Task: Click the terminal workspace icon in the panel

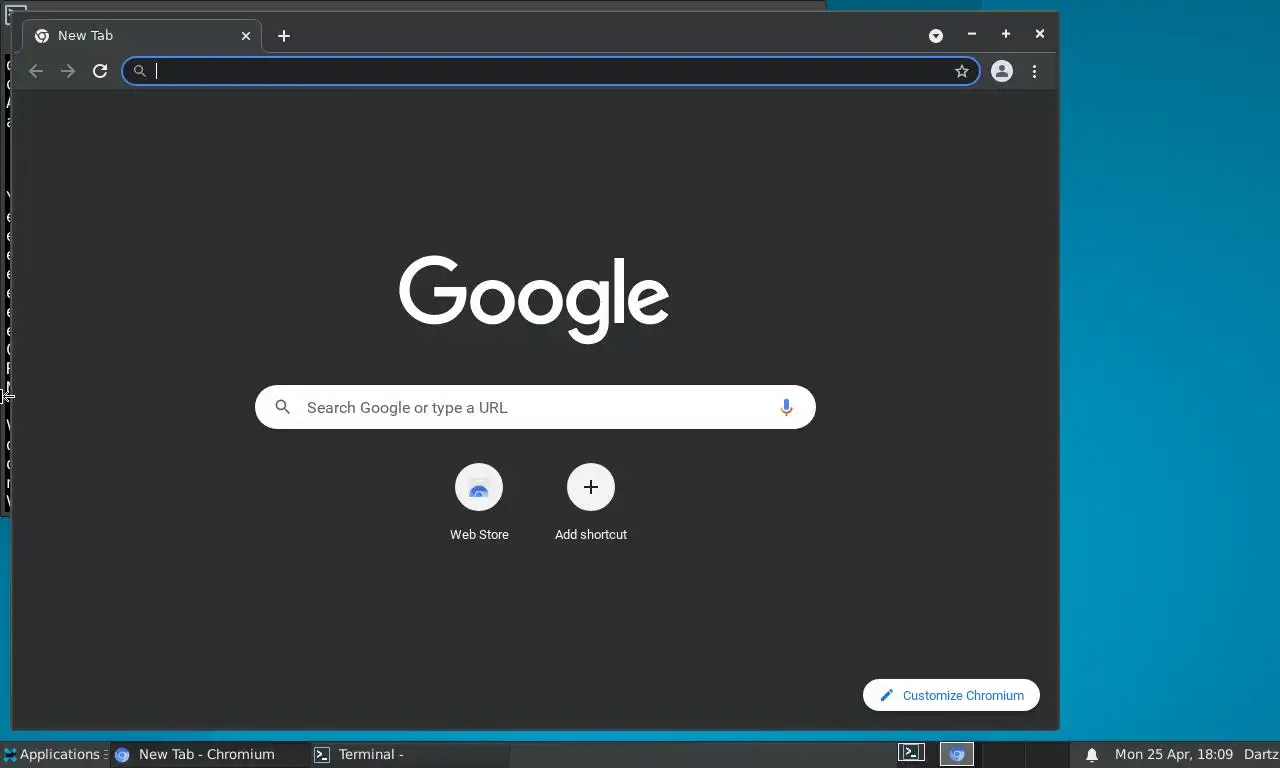Action: click(911, 753)
